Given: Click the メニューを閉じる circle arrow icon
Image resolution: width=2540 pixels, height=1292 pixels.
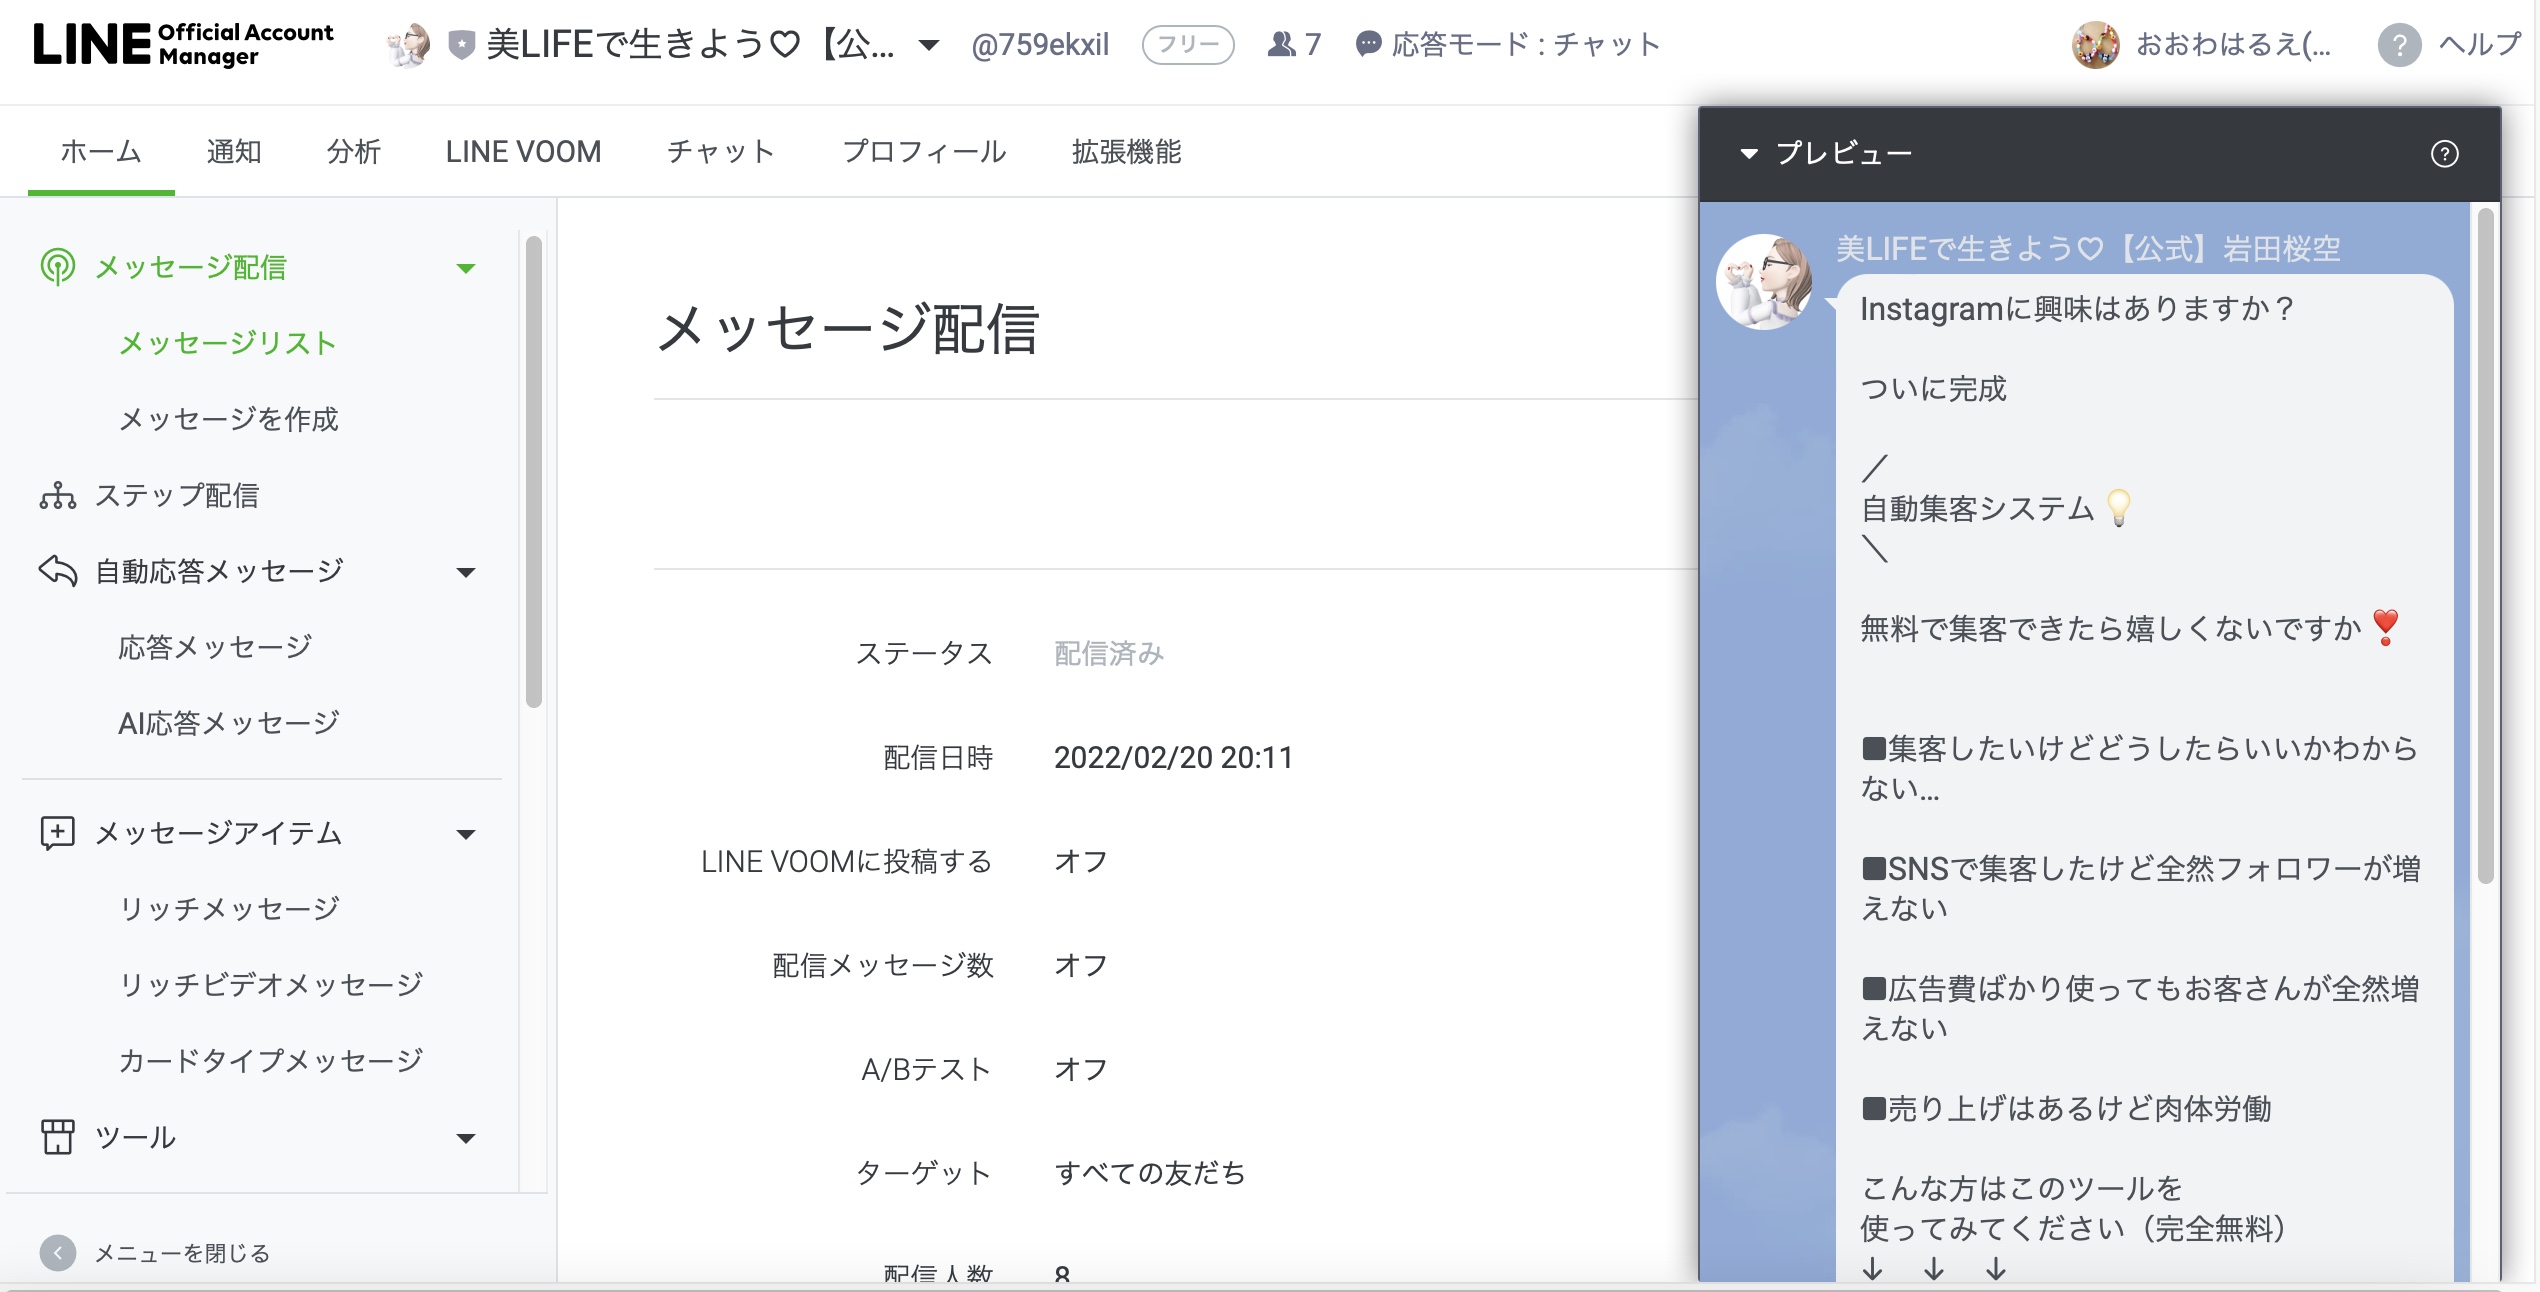Looking at the screenshot, I should [58, 1253].
